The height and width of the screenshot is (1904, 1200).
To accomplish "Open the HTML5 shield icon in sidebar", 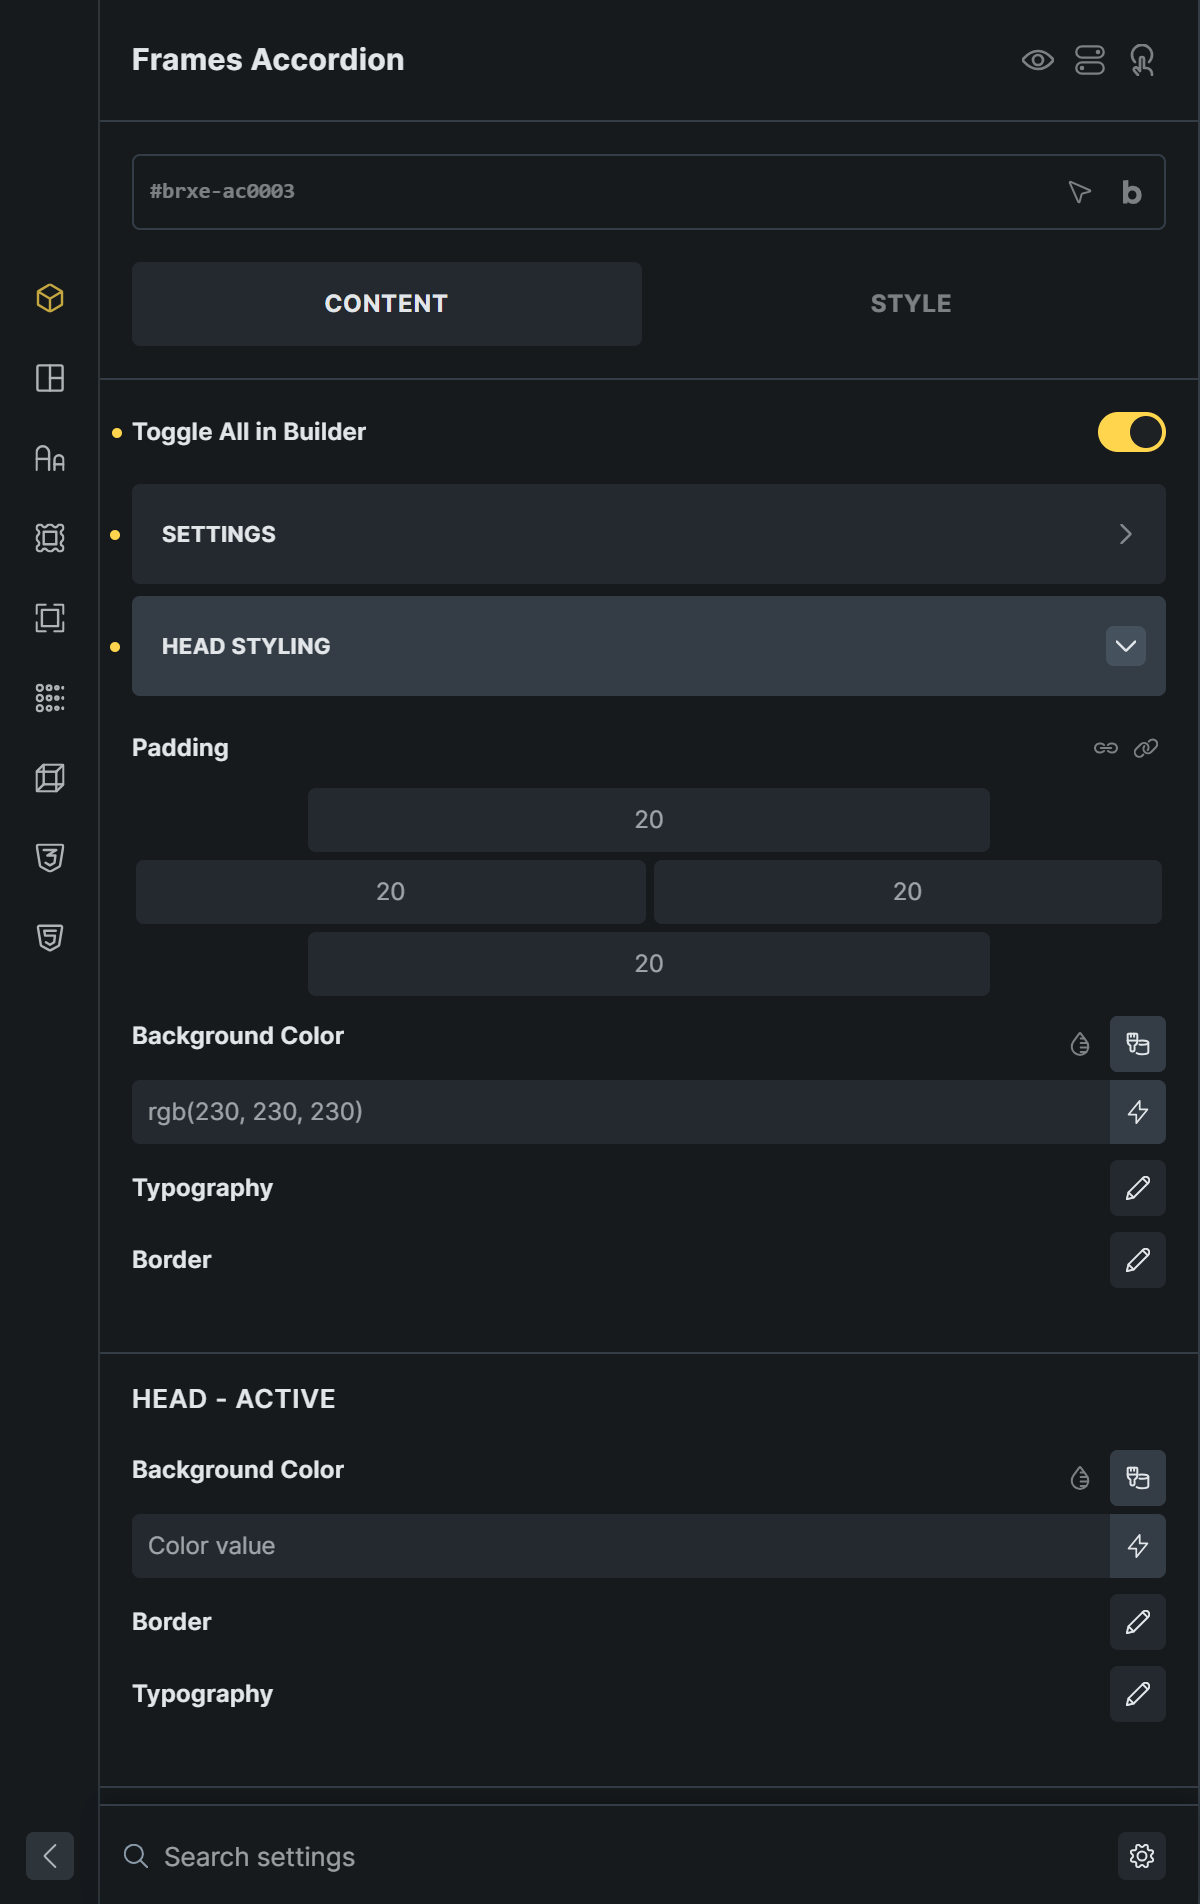I will pyautogui.click(x=50, y=938).
